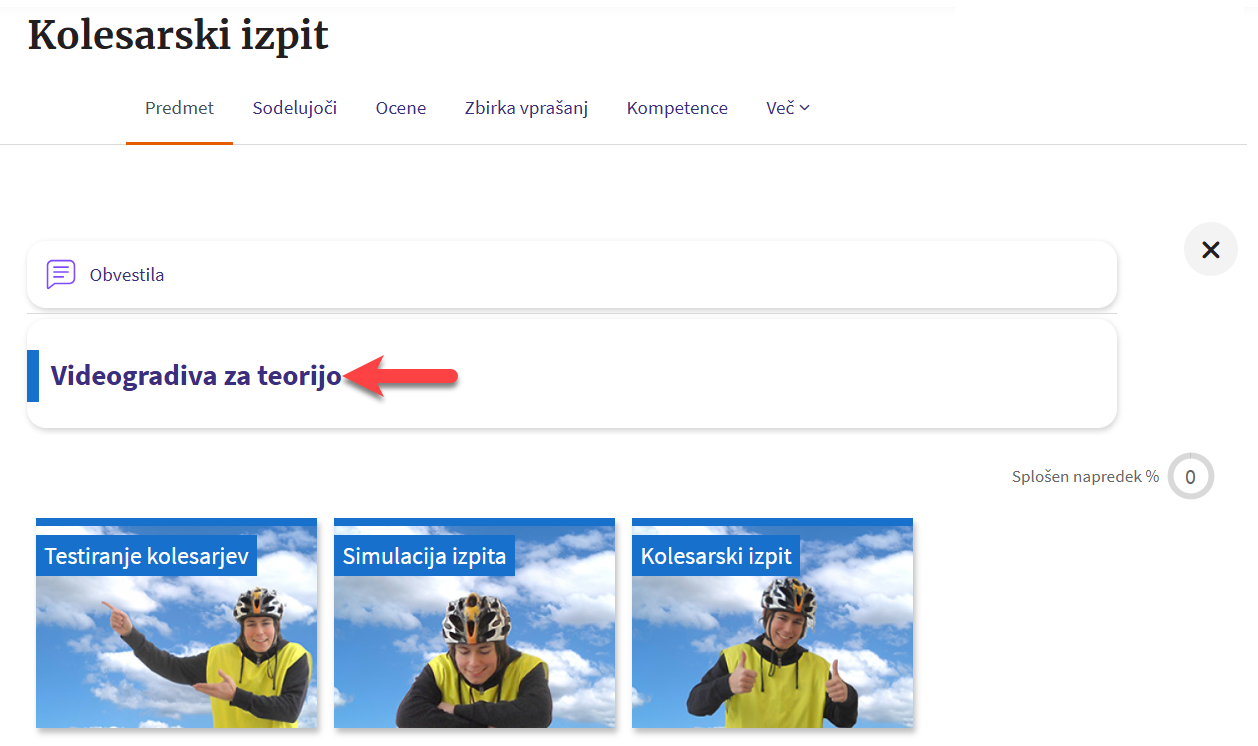Click the circular progress indicator showing 0

[x=1190, y=477]
